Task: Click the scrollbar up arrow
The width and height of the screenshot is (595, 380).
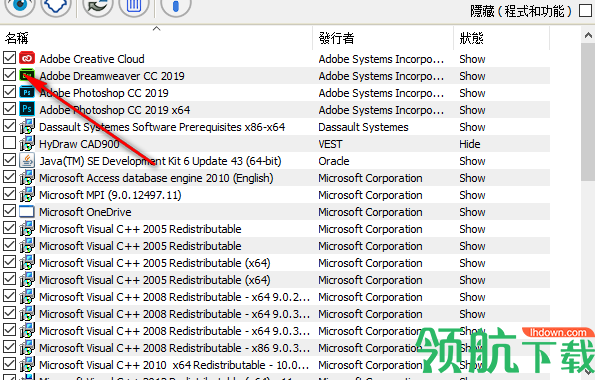Action: [x=588, y=35]
